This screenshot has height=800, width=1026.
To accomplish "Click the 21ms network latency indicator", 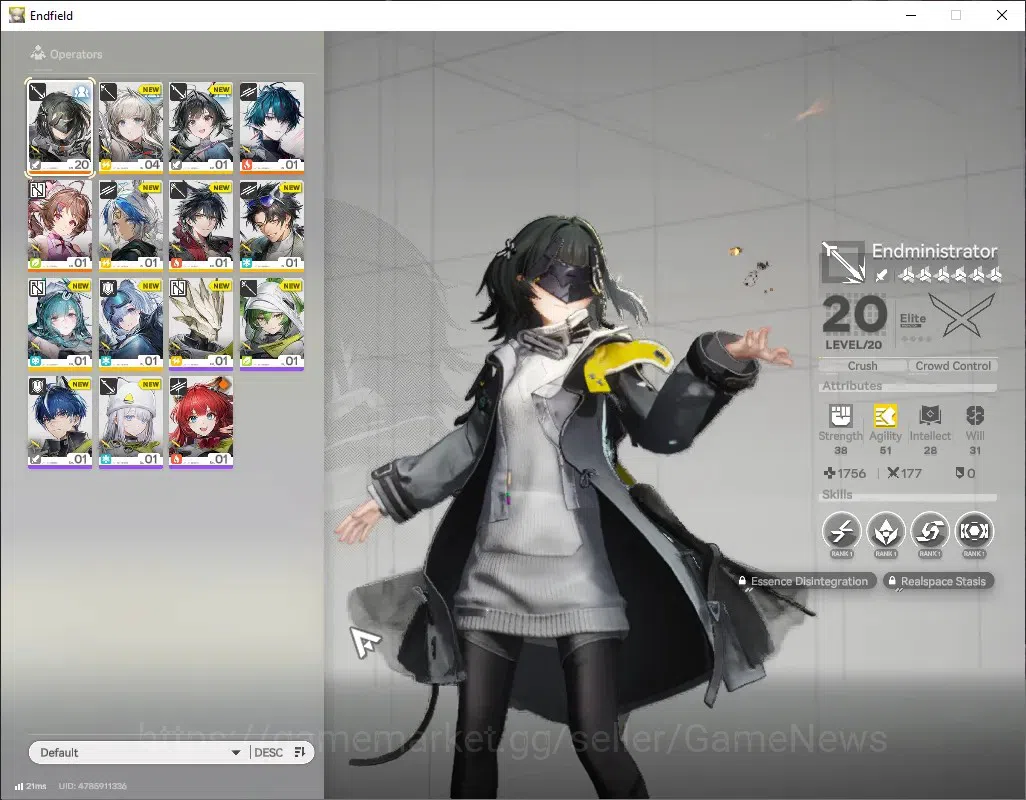I will pos(31,786).
